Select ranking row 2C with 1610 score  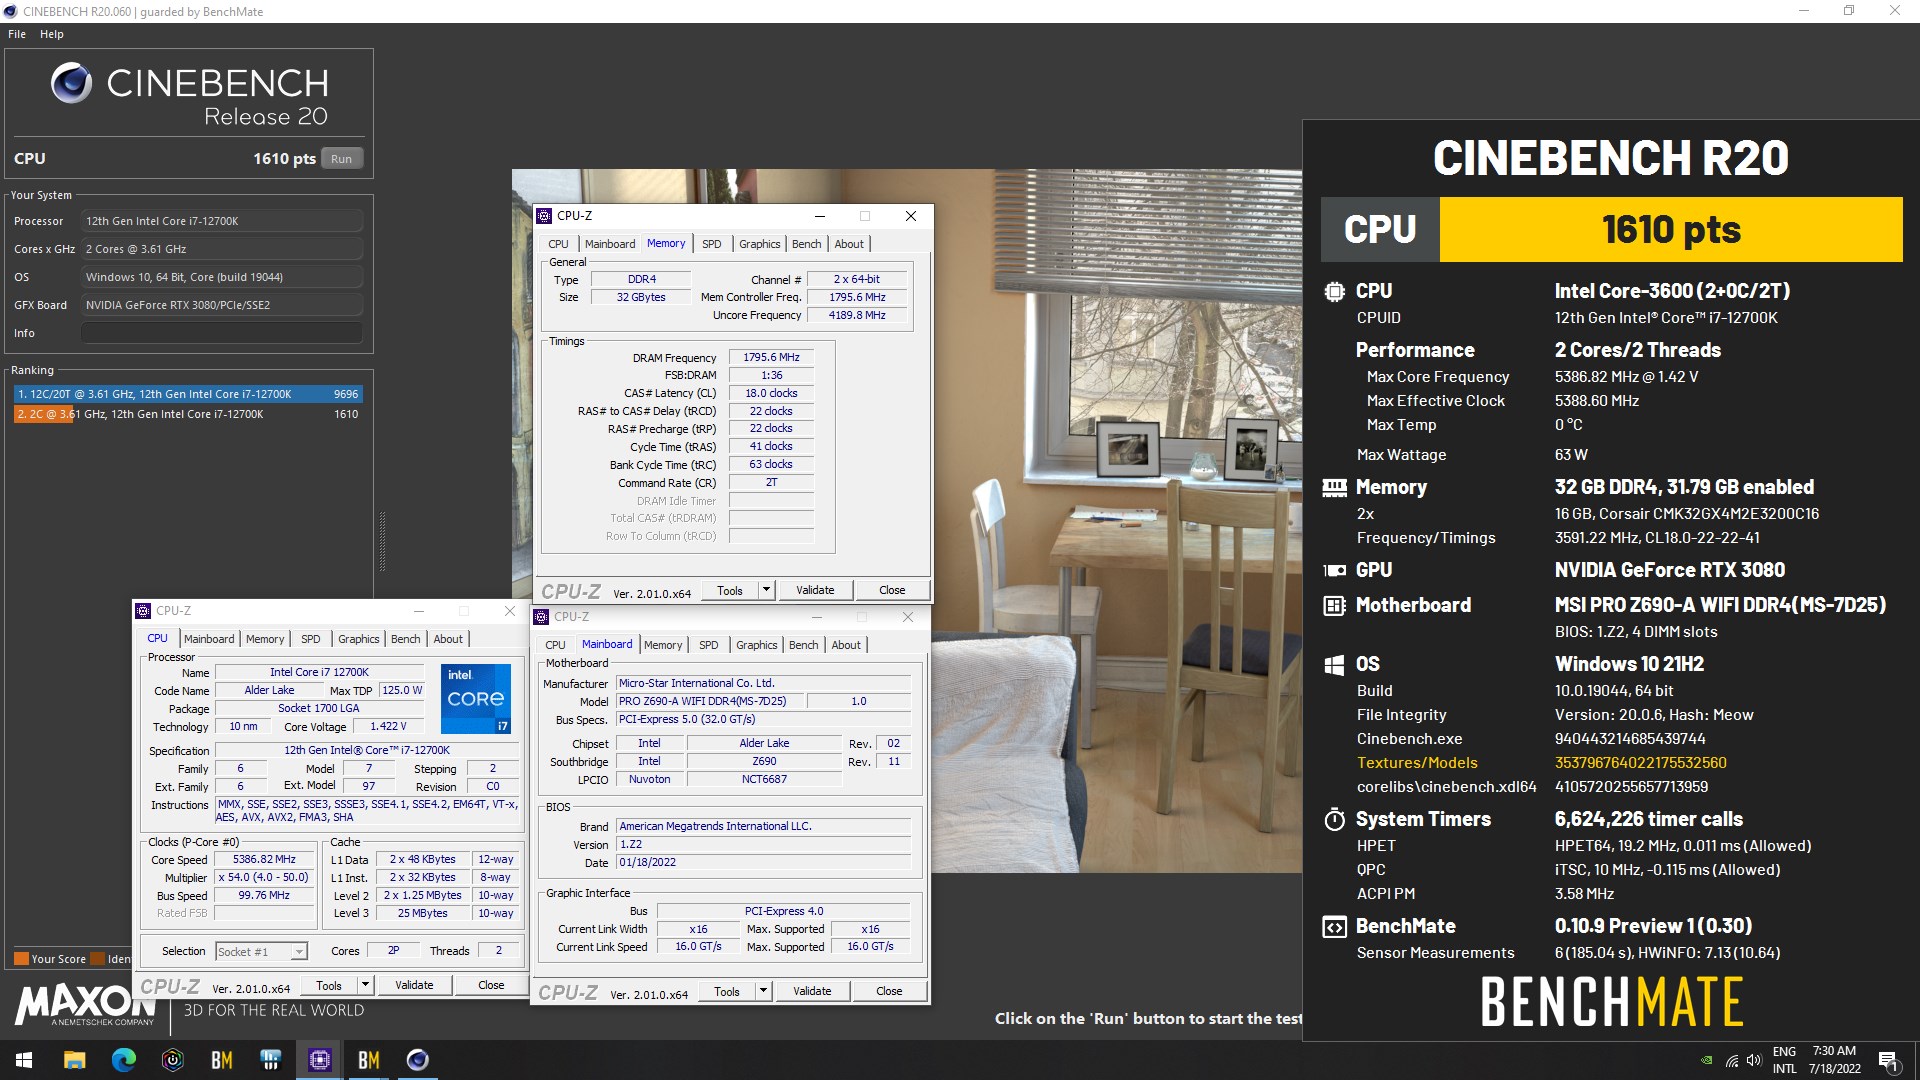pyautogui.click(x=187, y=414)
